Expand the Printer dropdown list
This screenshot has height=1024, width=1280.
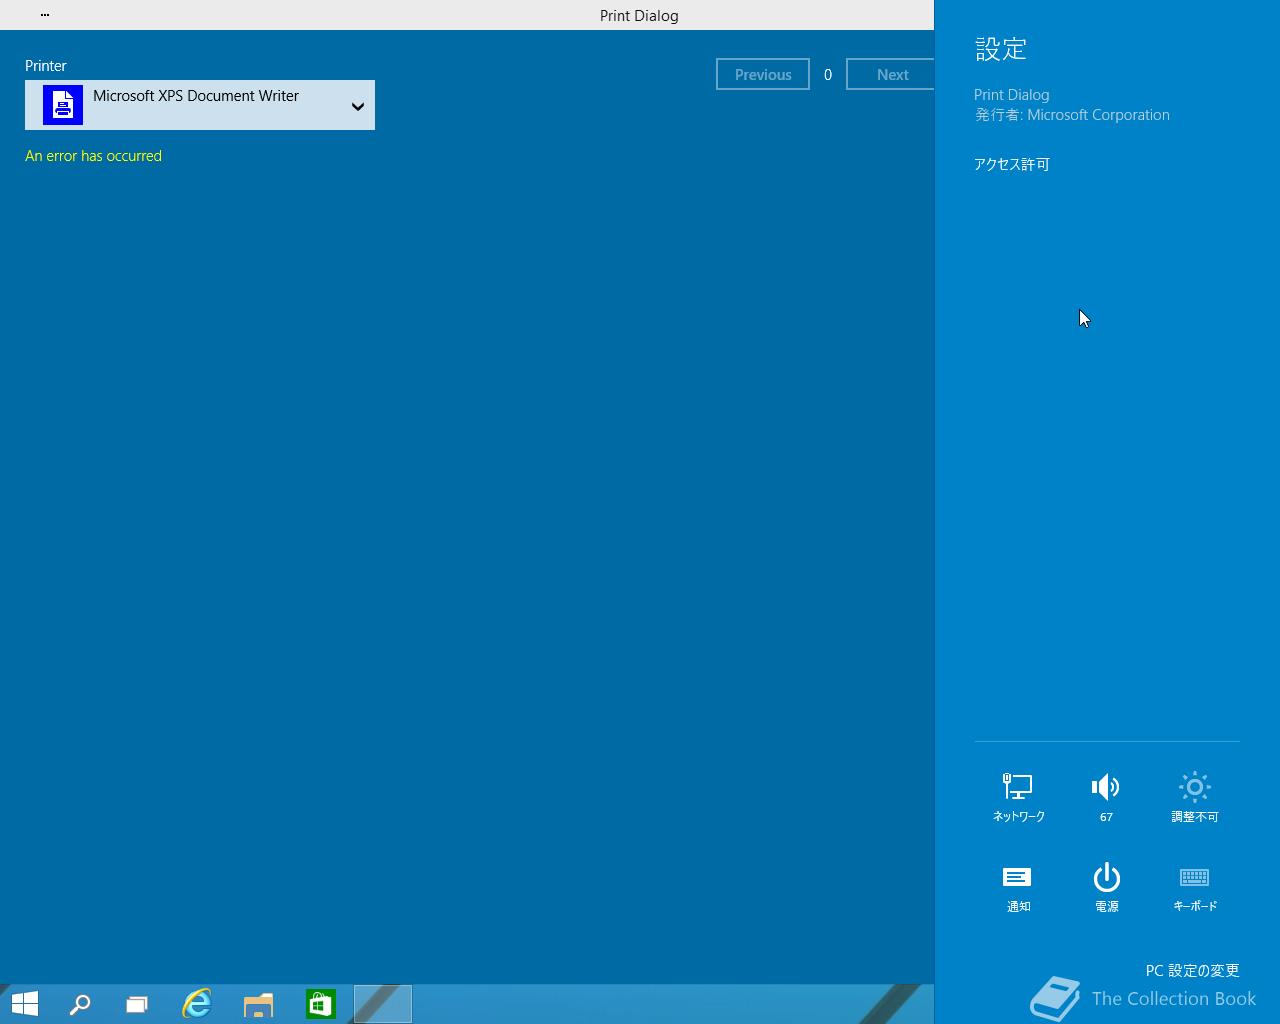tap(200, 105)
